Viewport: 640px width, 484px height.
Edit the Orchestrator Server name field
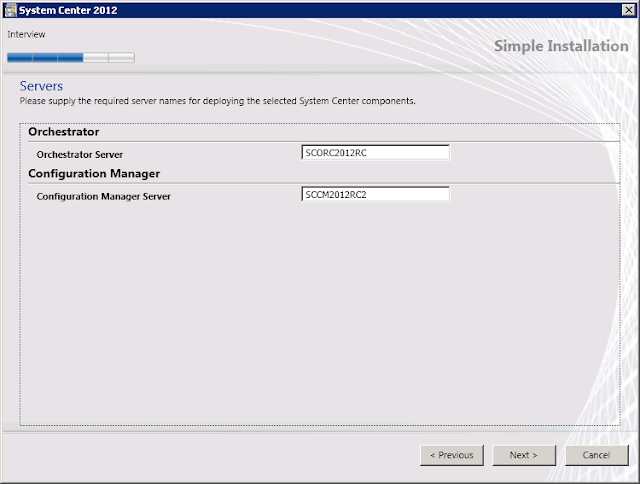[x=376, y=153]
